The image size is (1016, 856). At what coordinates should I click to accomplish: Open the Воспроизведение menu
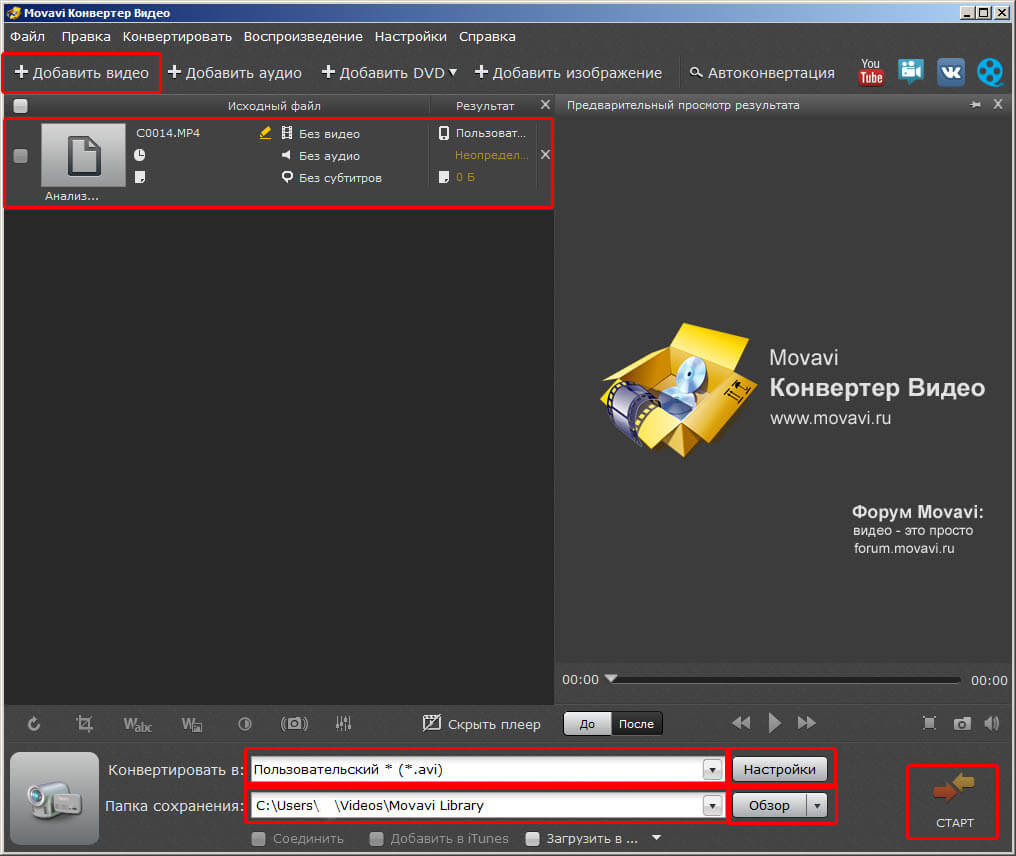point(303,36)
